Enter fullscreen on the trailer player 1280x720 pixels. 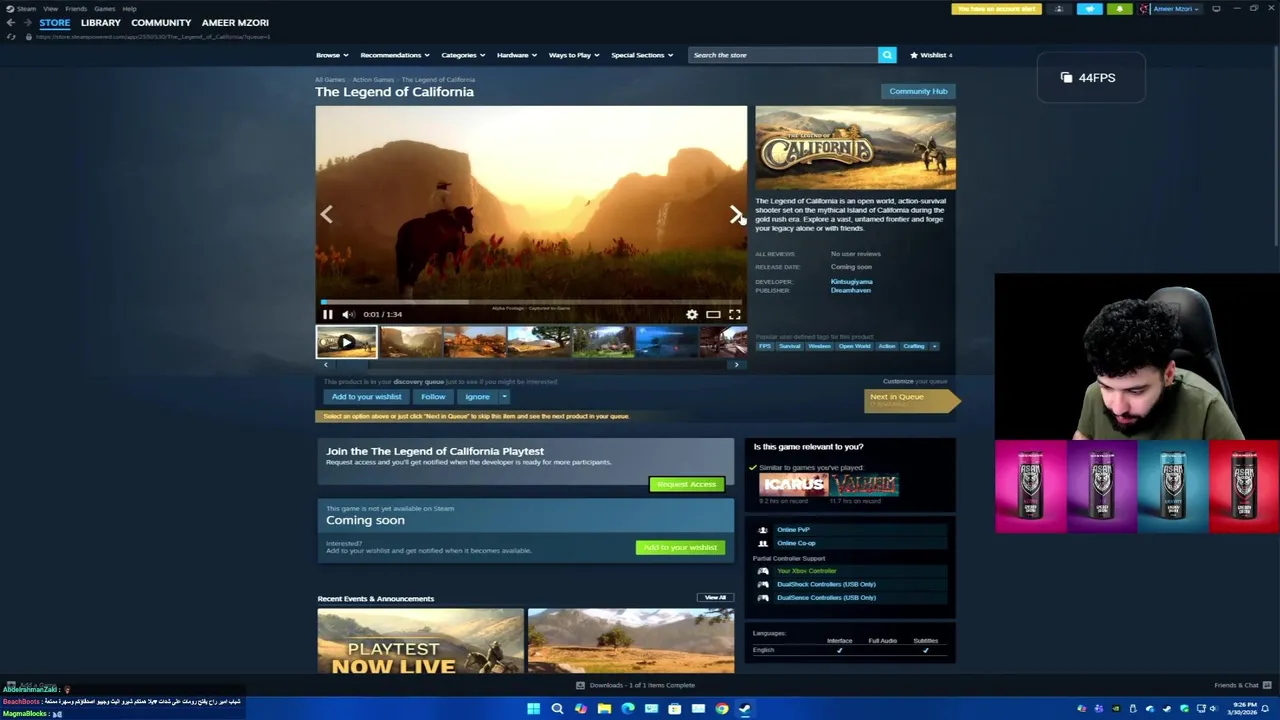pyautogui.click(x=735, y=314)
